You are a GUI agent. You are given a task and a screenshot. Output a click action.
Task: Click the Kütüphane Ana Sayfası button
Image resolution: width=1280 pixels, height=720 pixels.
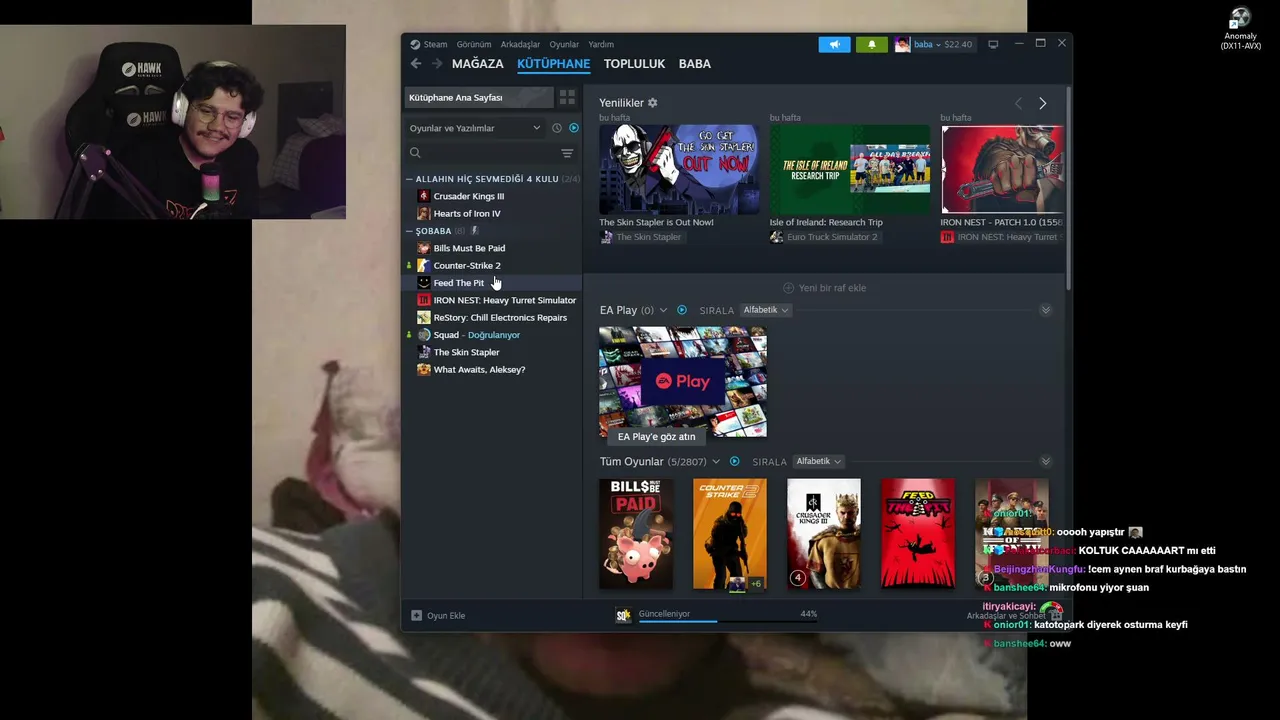click(x=479, y=97)
